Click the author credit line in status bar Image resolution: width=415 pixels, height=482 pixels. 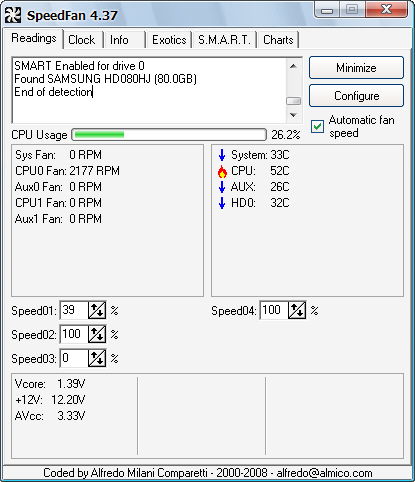[x=207, y=473]
